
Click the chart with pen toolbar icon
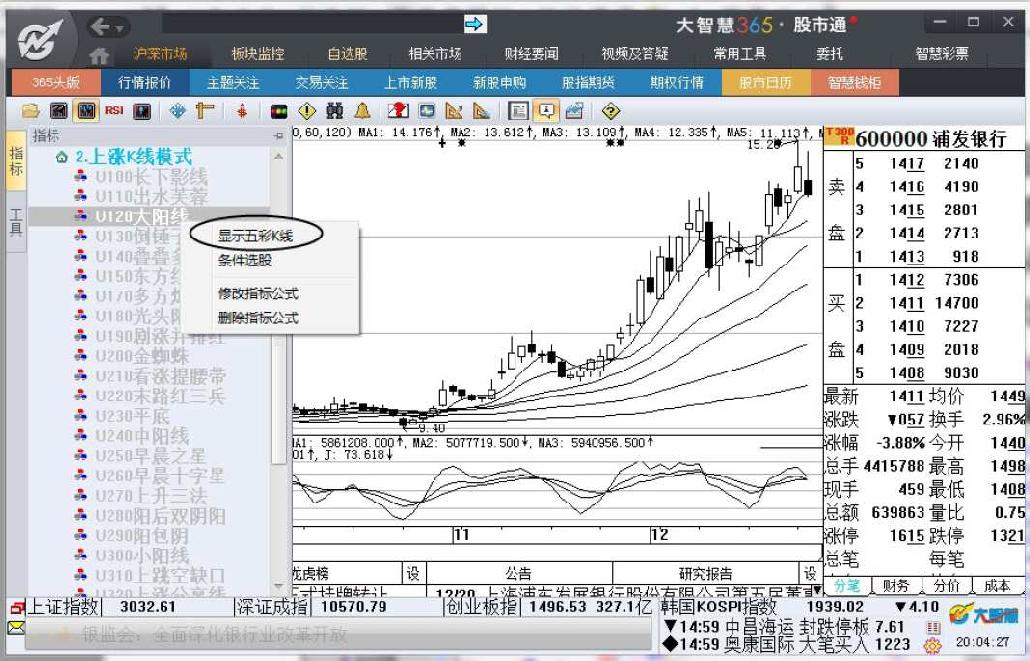tap(573, 110)
